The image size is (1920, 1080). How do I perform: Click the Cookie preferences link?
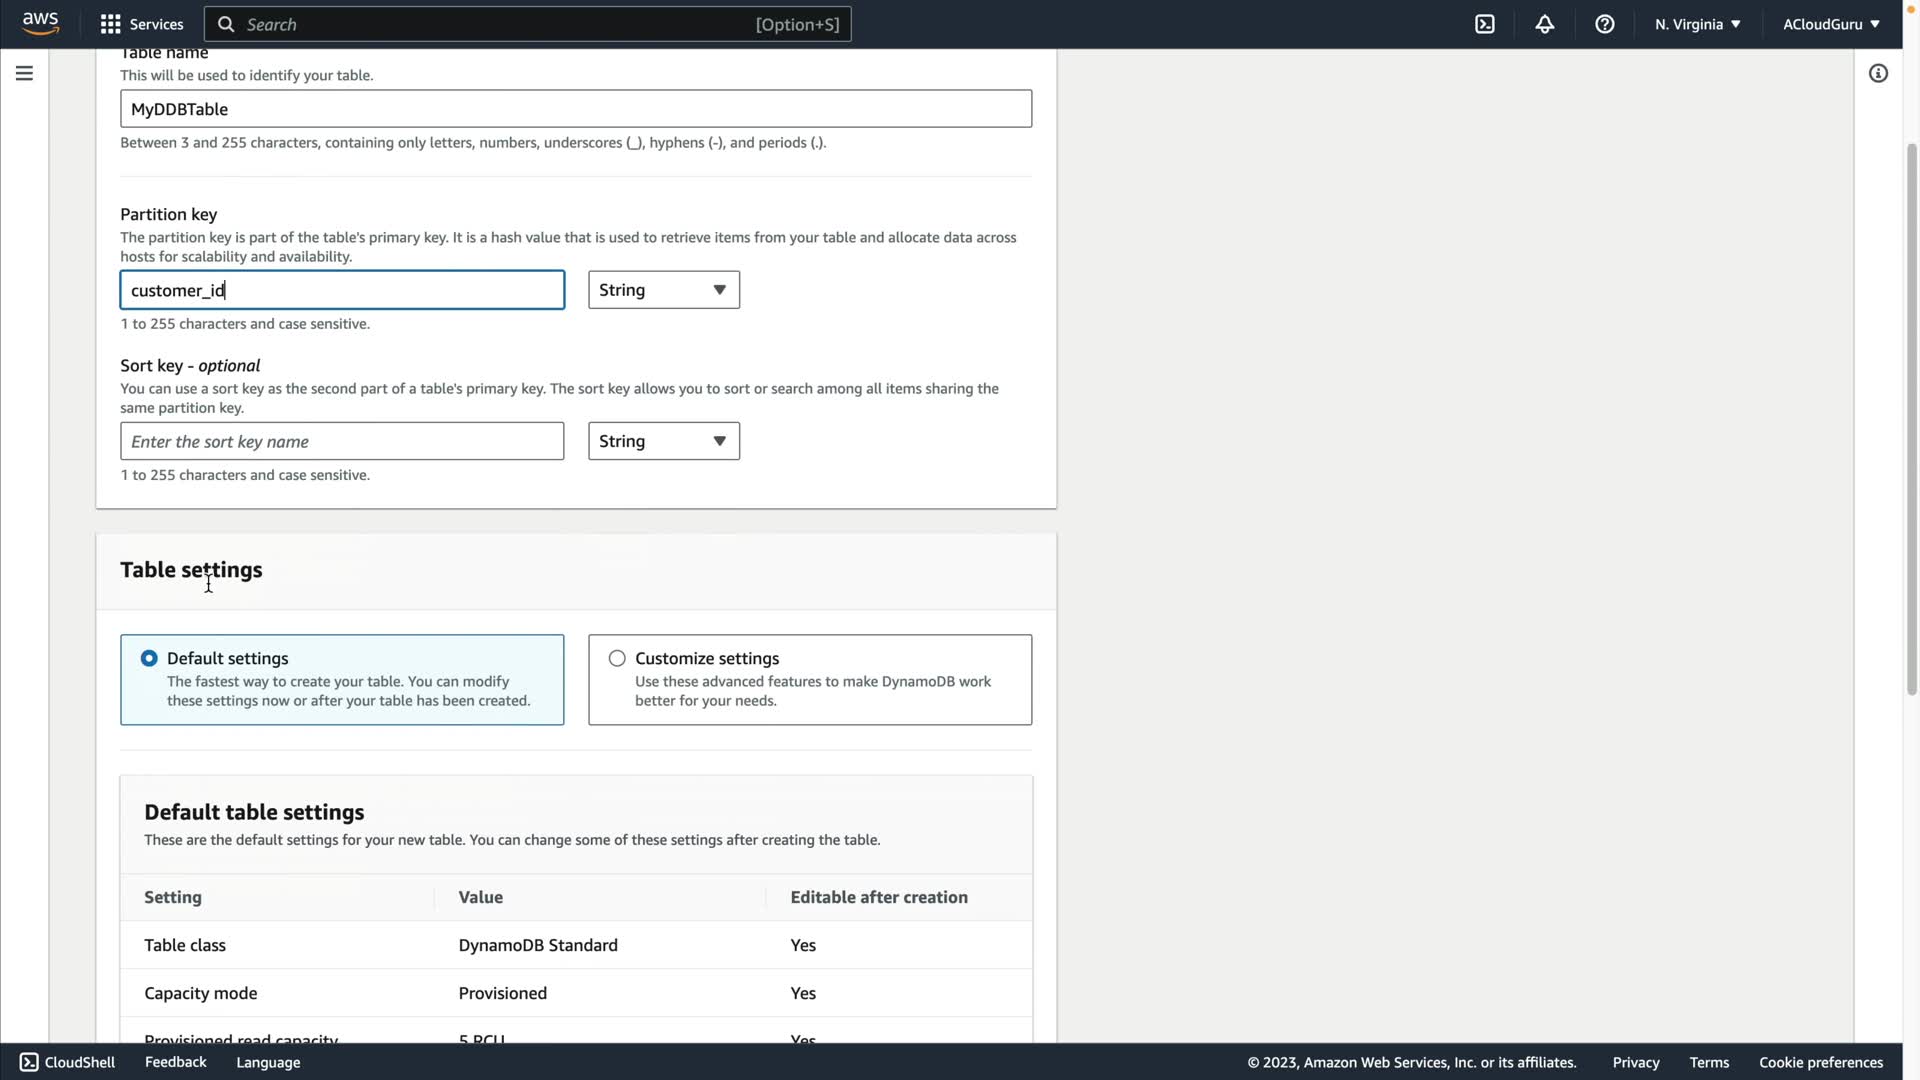(x=1820, y=1062)
